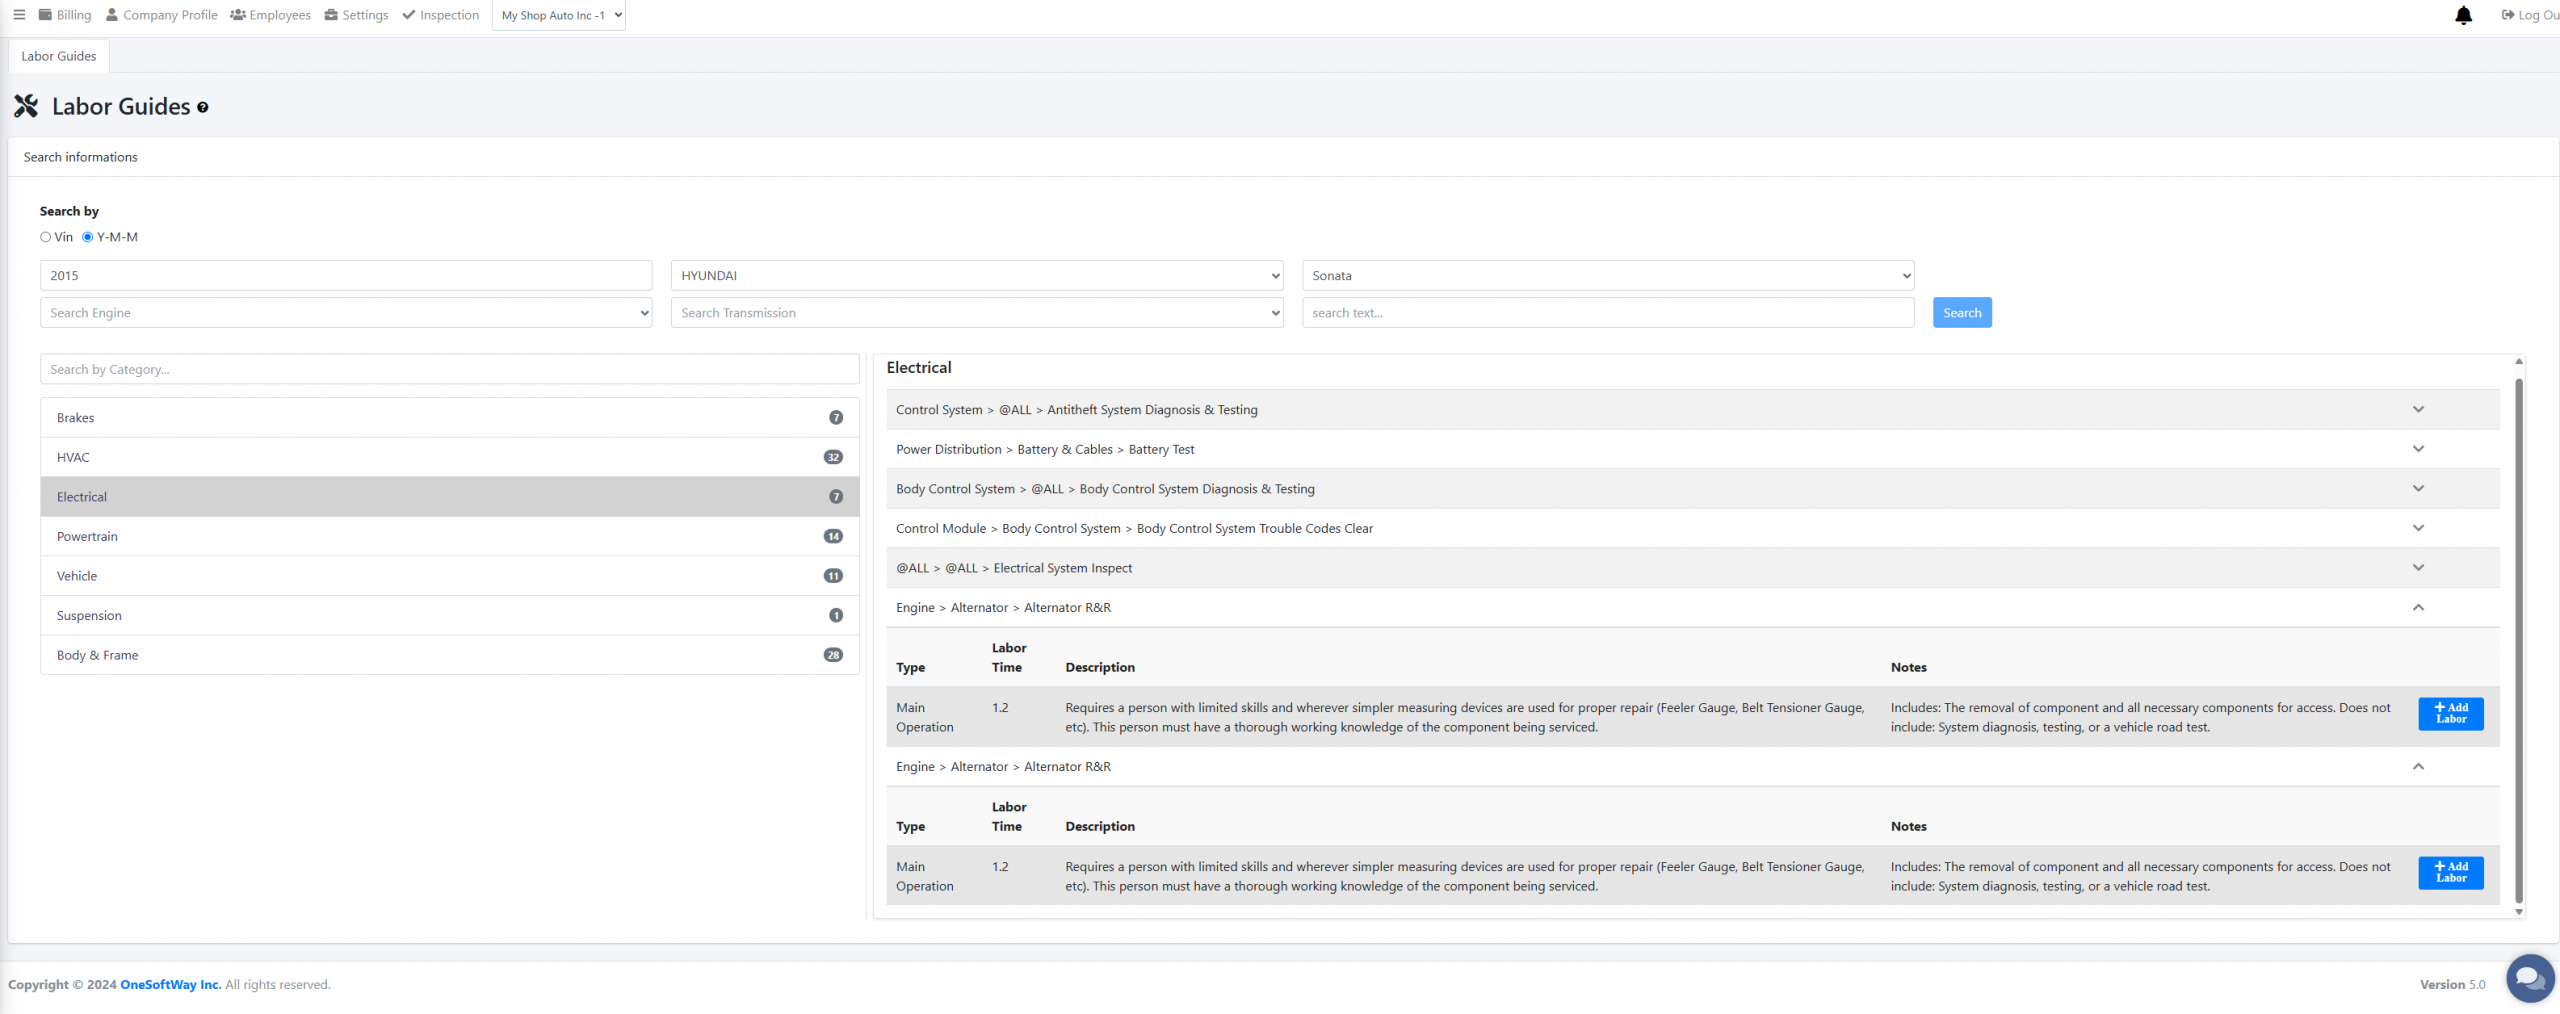Click the Search by Category input field
2560x1014 pixels.
(449, 369)
